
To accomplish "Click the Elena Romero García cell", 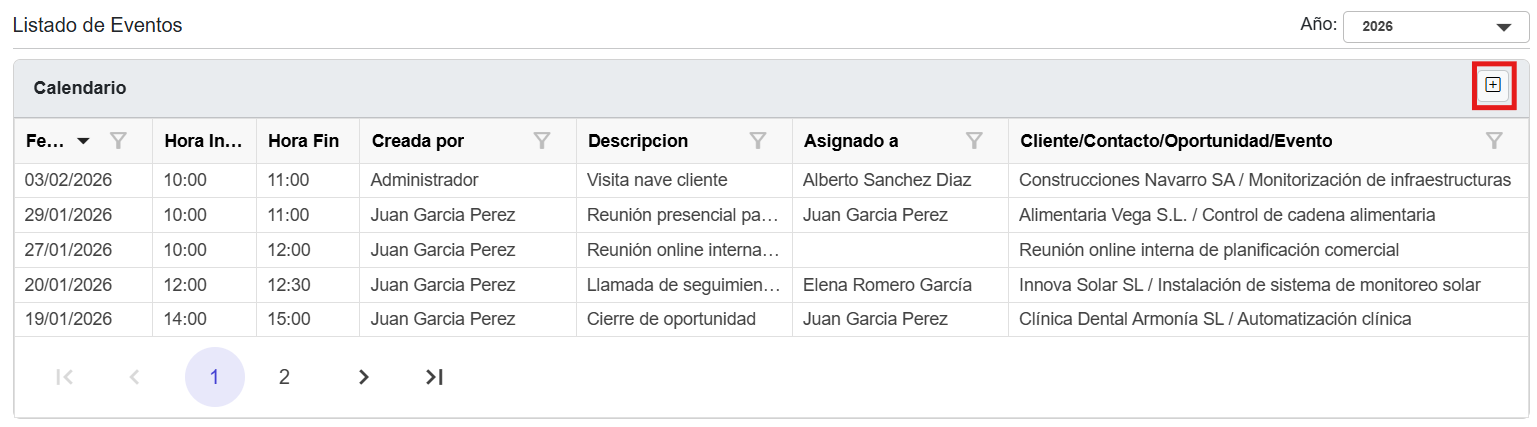I will point(887,285).
